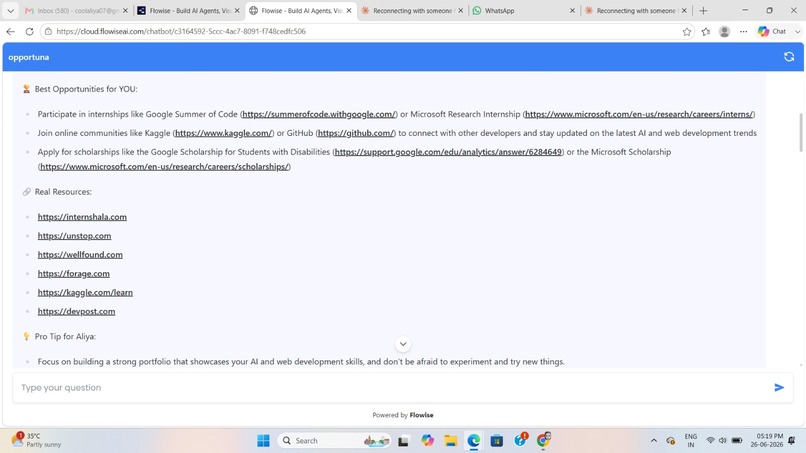
Task: Open the browser favorites list icon
Action: click(706, 31)
